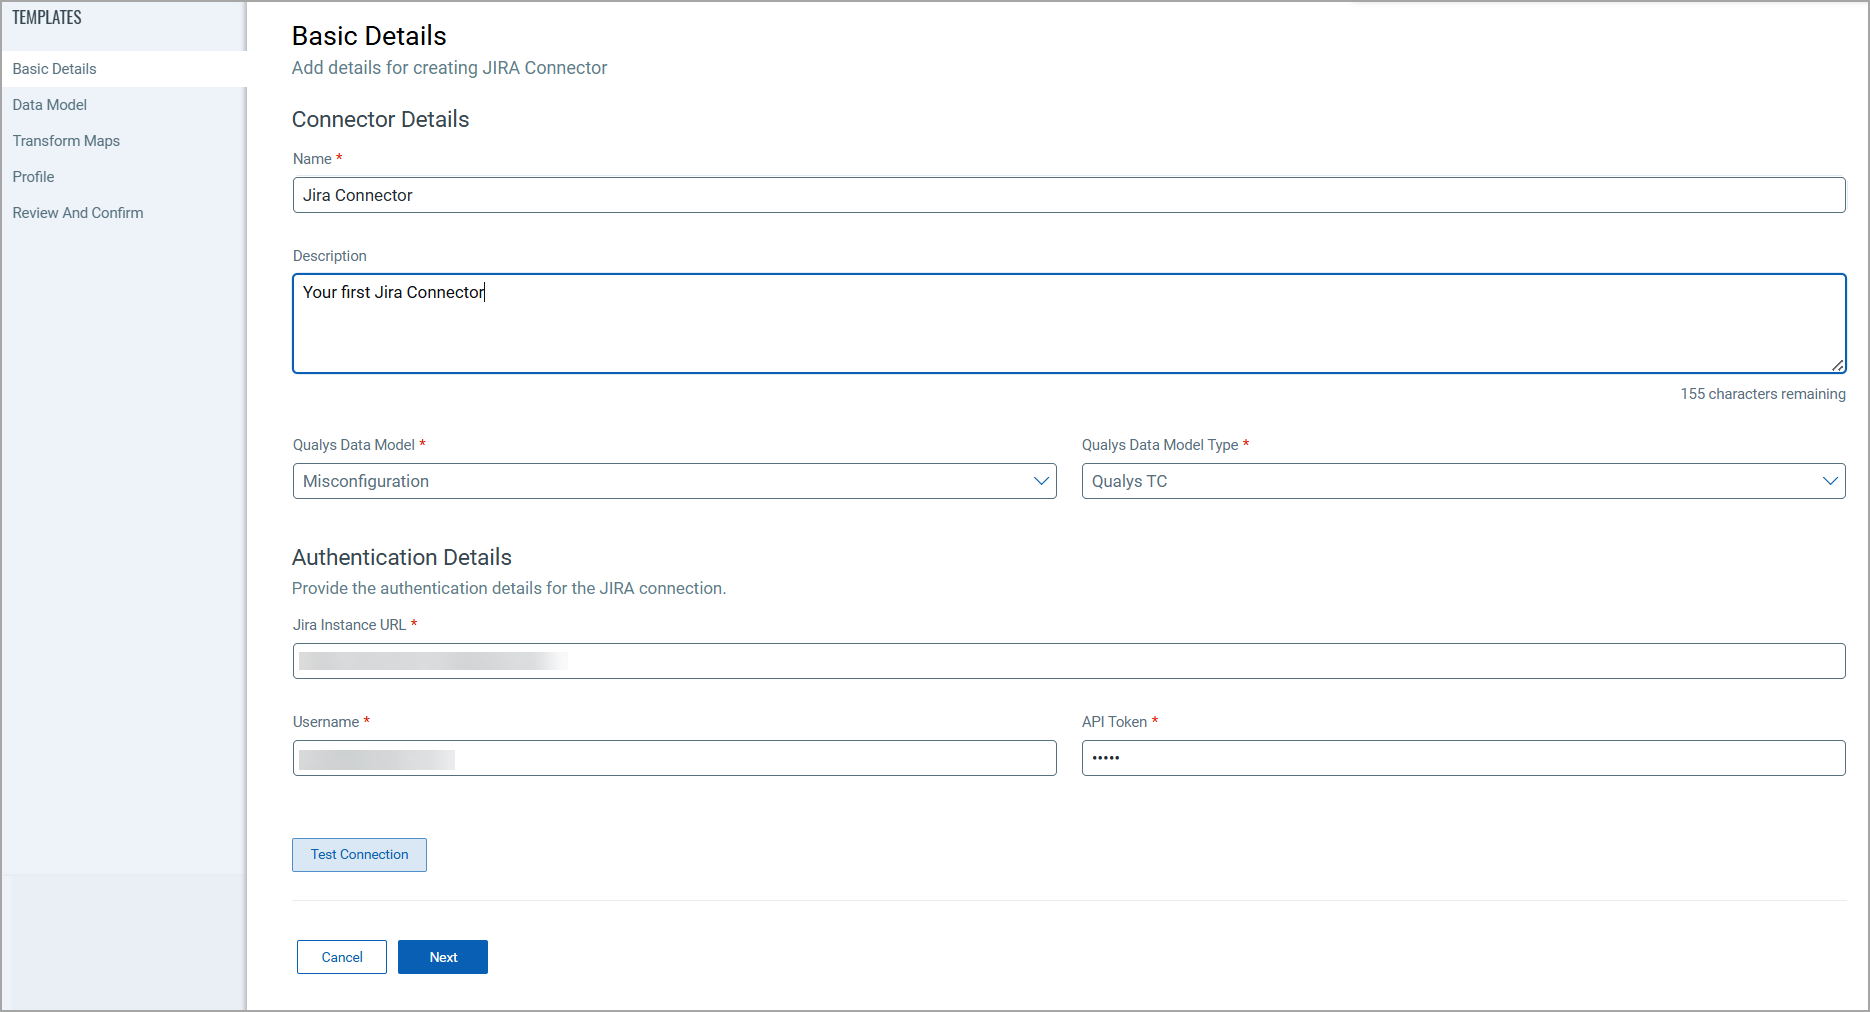The height and width of the screenshot is (1012, 1870).
Task: Focus the Description text area
Action: (1069, 323)
